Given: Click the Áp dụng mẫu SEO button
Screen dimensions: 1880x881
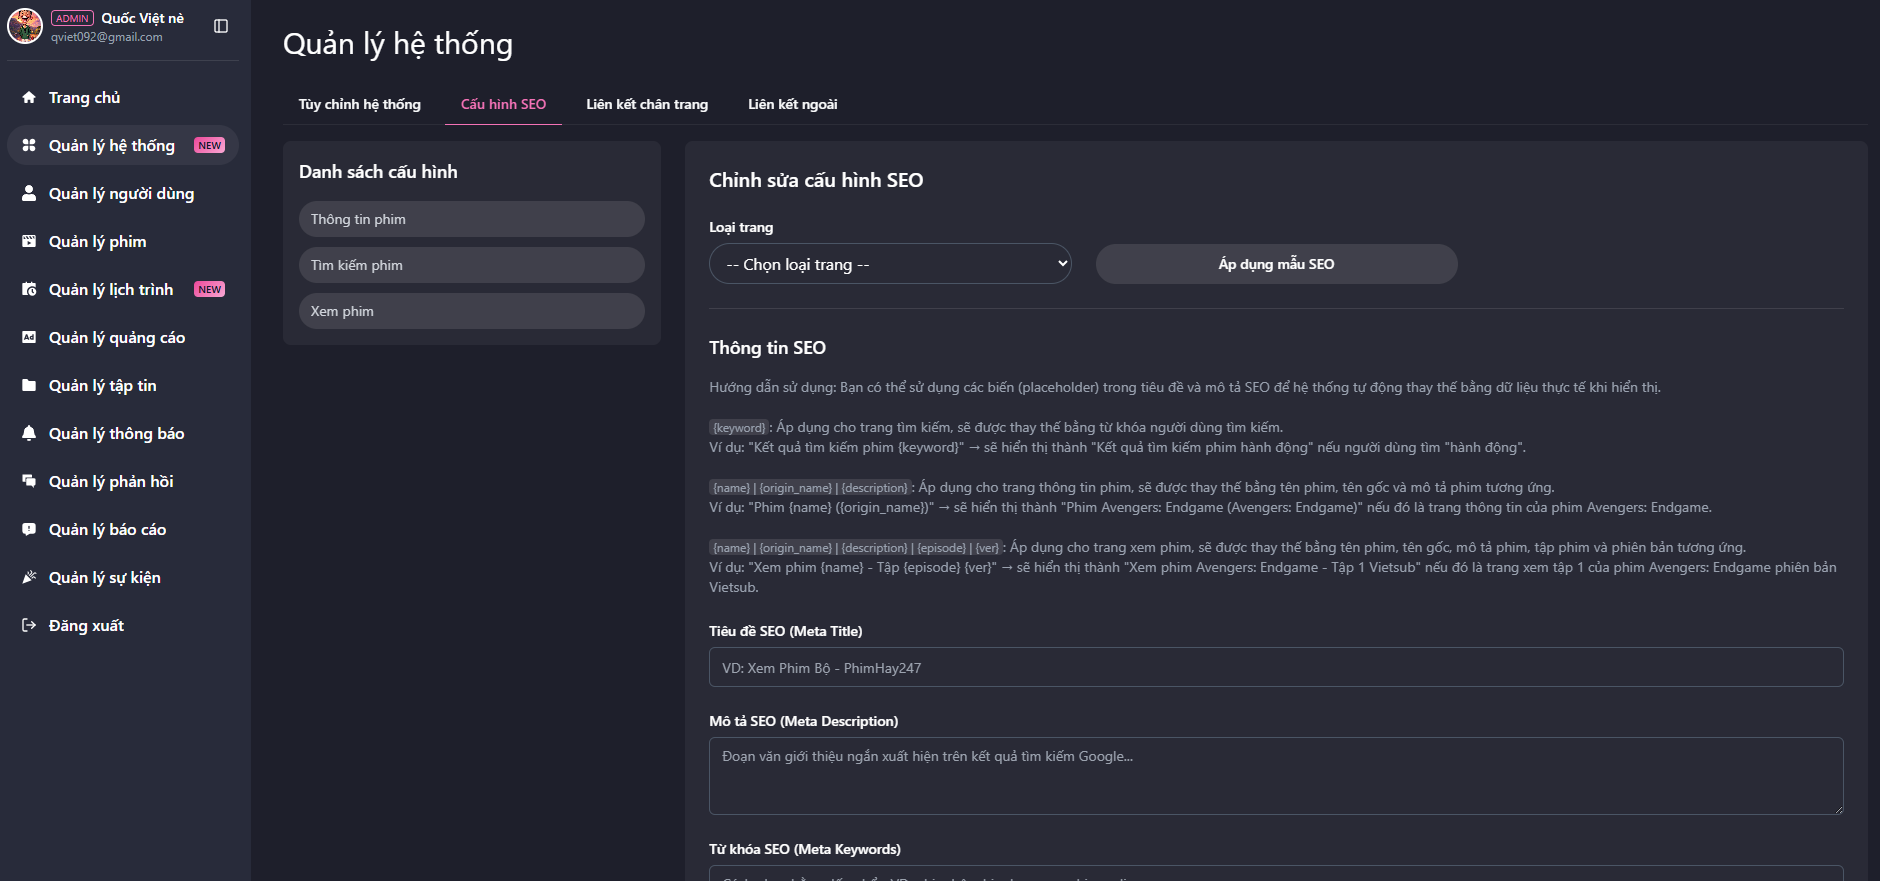Looking at the screenshot, I should coord(1277,264).
